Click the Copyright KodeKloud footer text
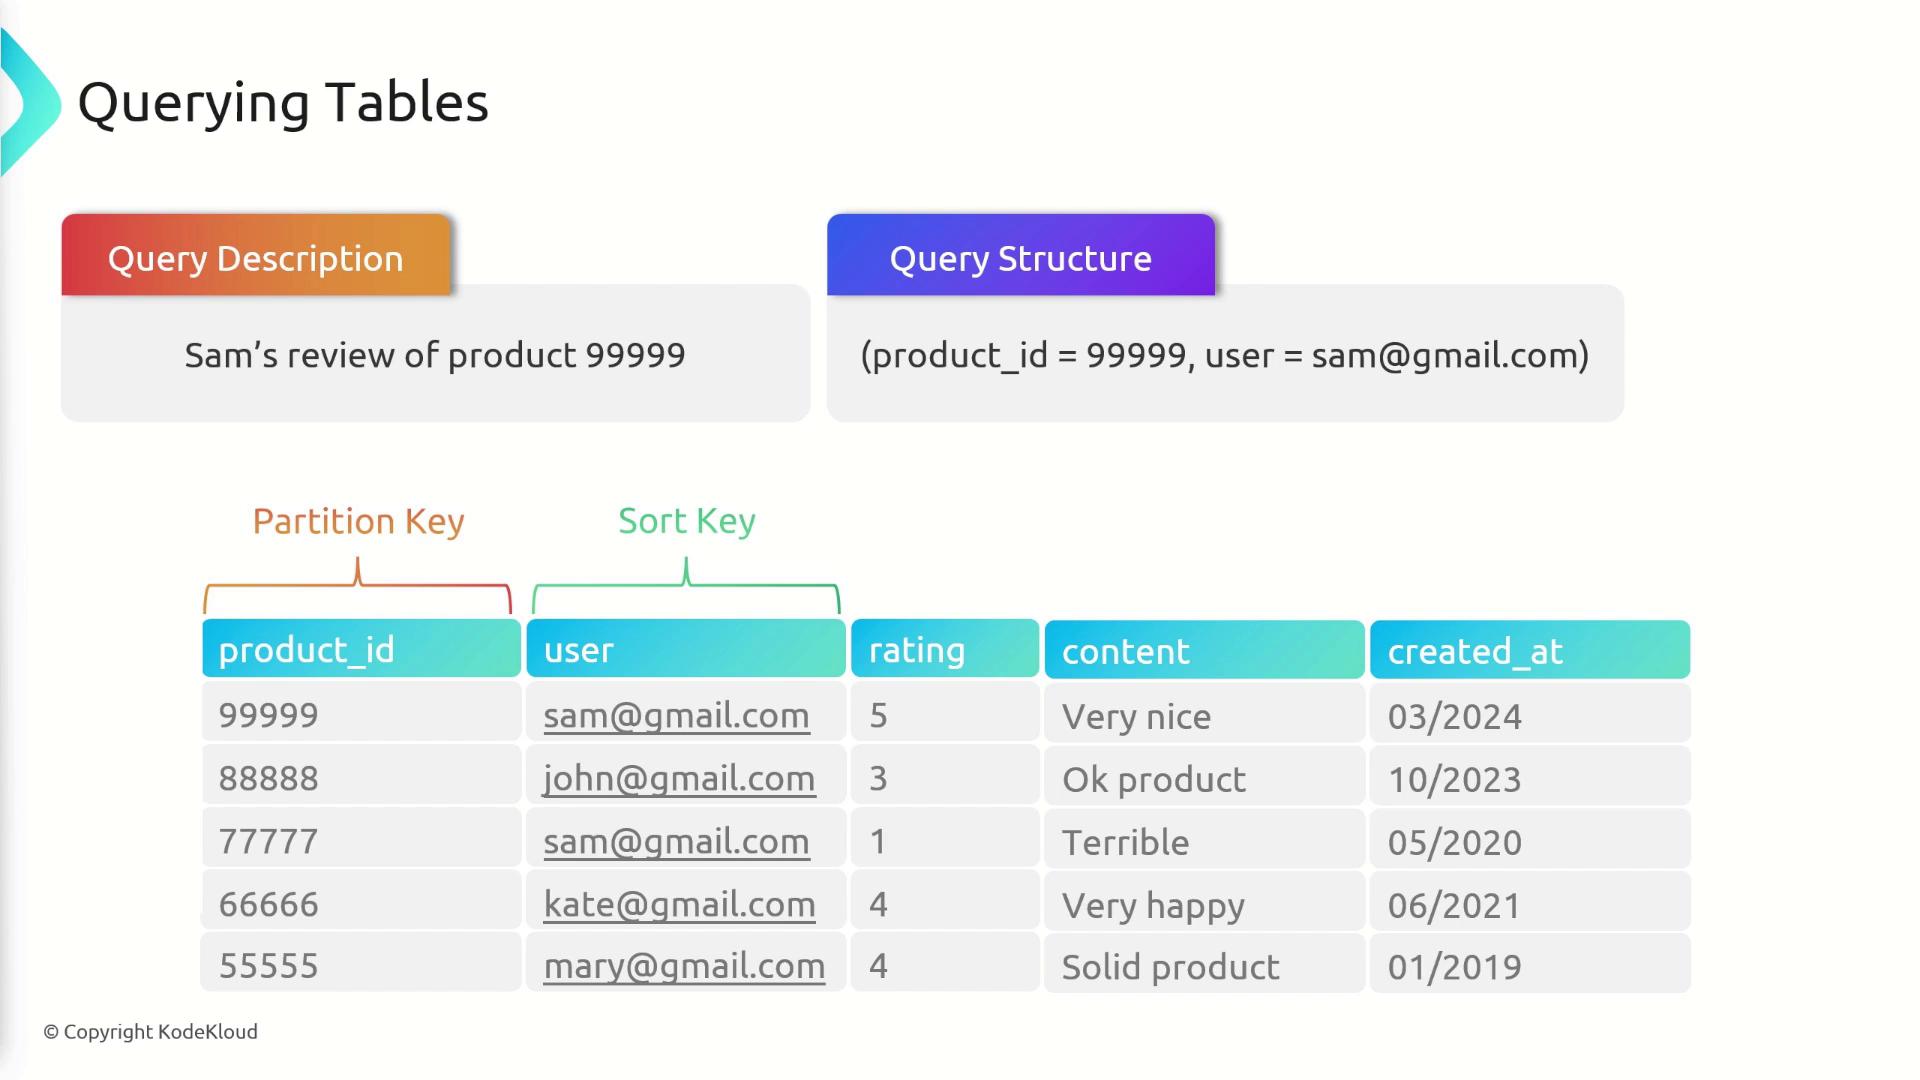This screenshot has width=1920, height=1080. pyautogui.click(x=151, y=1032)
